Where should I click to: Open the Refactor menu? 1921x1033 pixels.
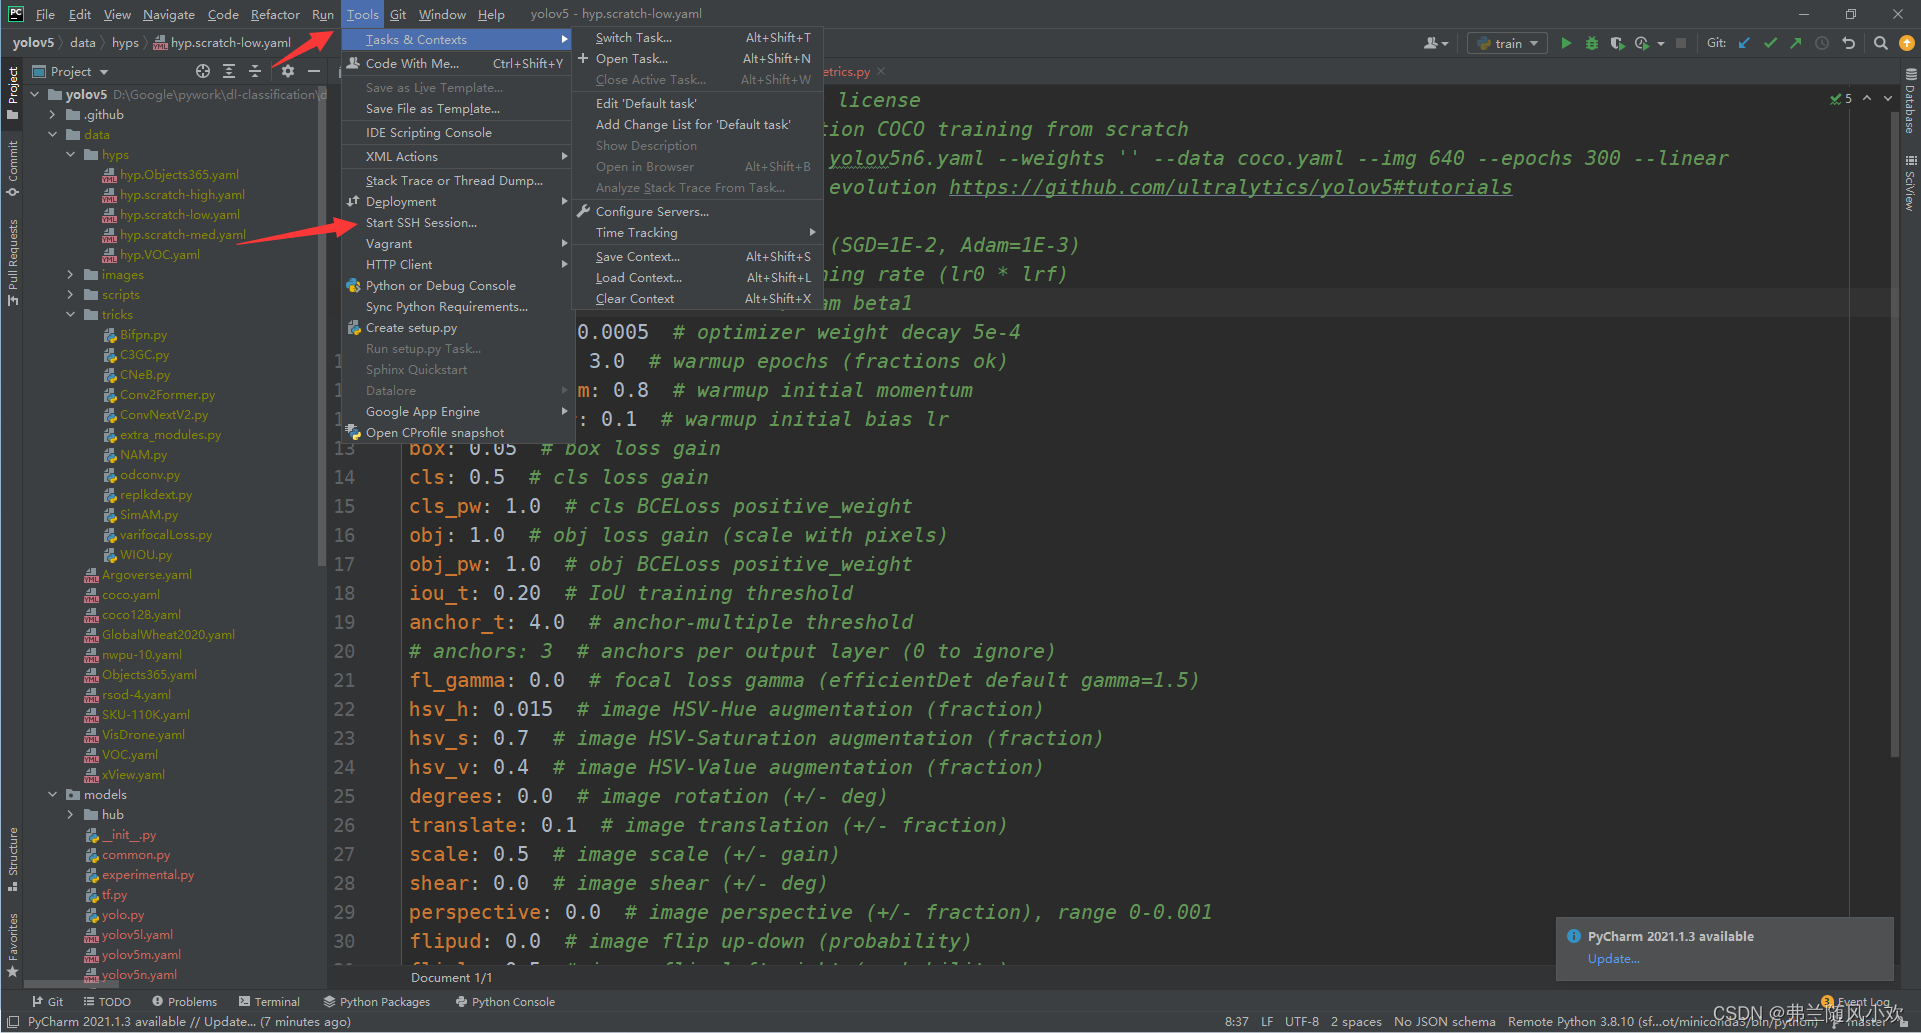click(x=275, y=14)
